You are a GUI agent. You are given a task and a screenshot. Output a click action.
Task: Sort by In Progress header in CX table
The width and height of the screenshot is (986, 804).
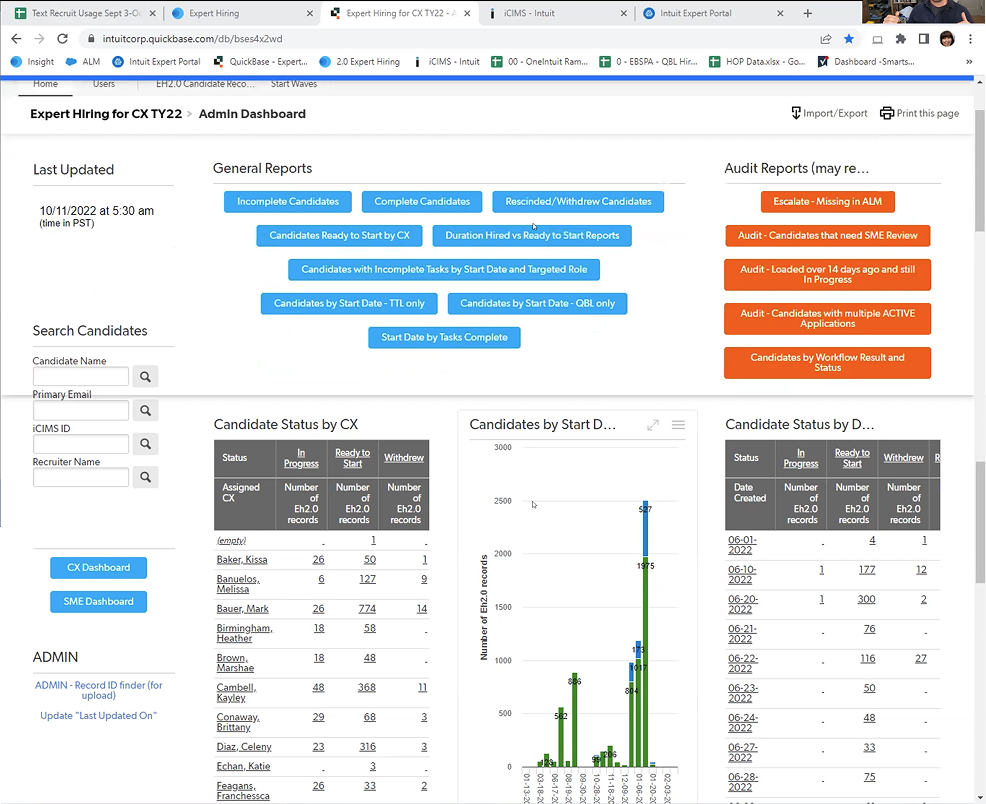pyautogui.click(x=301, y=458)
